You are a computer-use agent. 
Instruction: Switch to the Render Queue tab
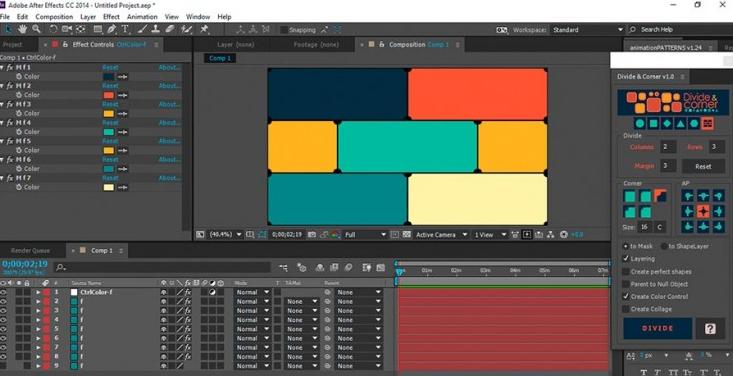pos(30,251)
